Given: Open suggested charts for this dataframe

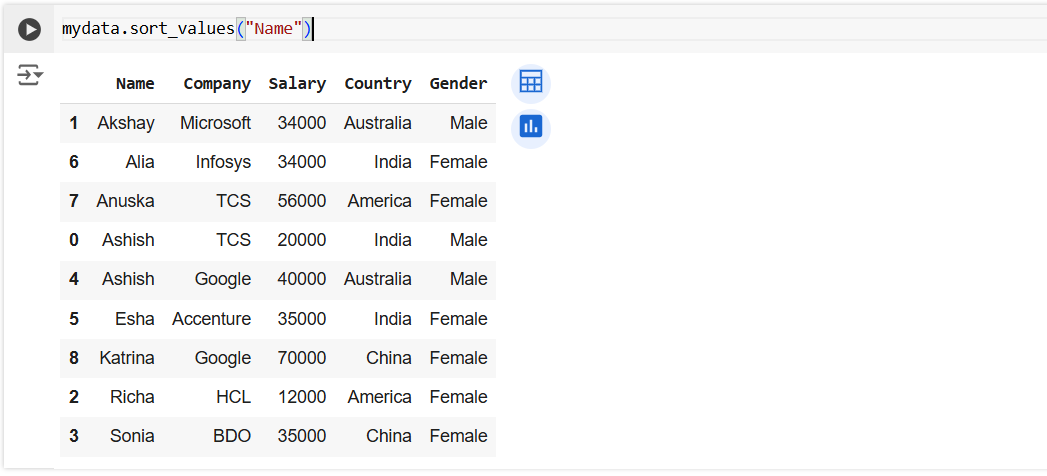Looking at the screenshot, I should (531, 128).
